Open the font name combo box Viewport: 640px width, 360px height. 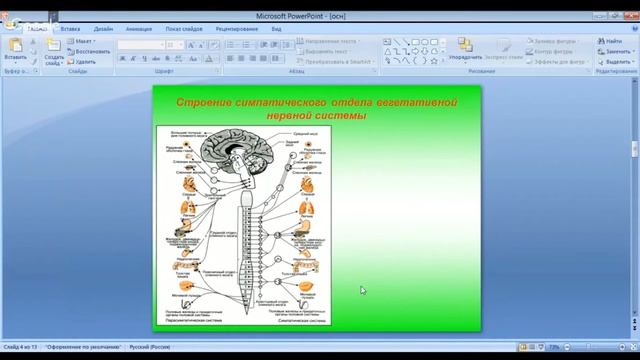tap(141, 44)
